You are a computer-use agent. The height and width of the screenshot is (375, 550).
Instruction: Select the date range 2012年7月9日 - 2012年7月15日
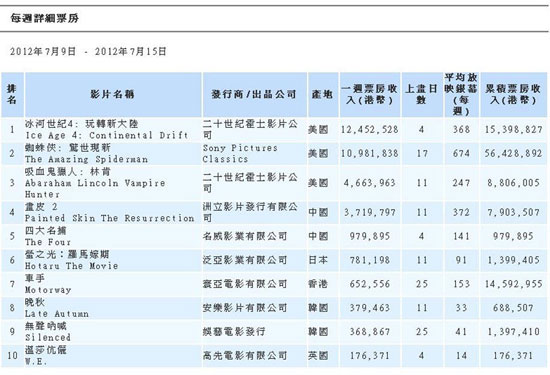(88, 52)
